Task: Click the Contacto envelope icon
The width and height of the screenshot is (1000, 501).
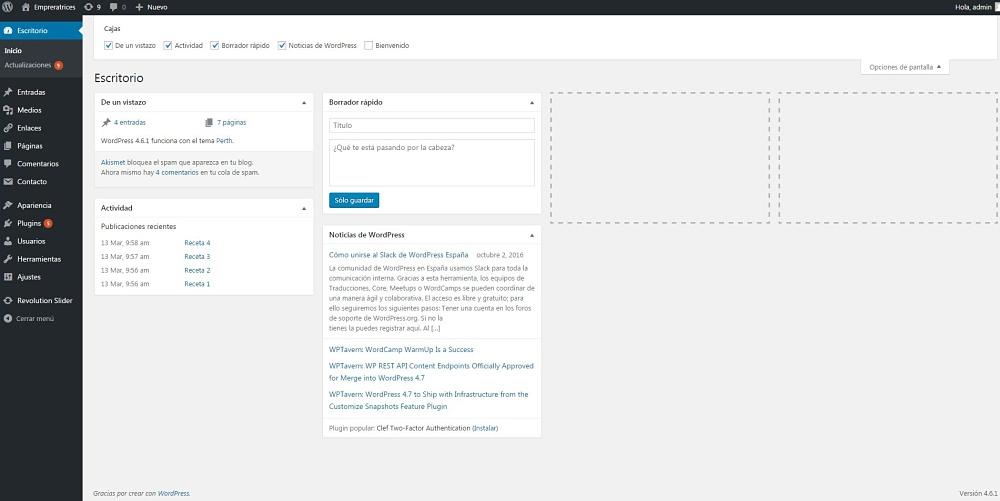Action: [8, 182]
